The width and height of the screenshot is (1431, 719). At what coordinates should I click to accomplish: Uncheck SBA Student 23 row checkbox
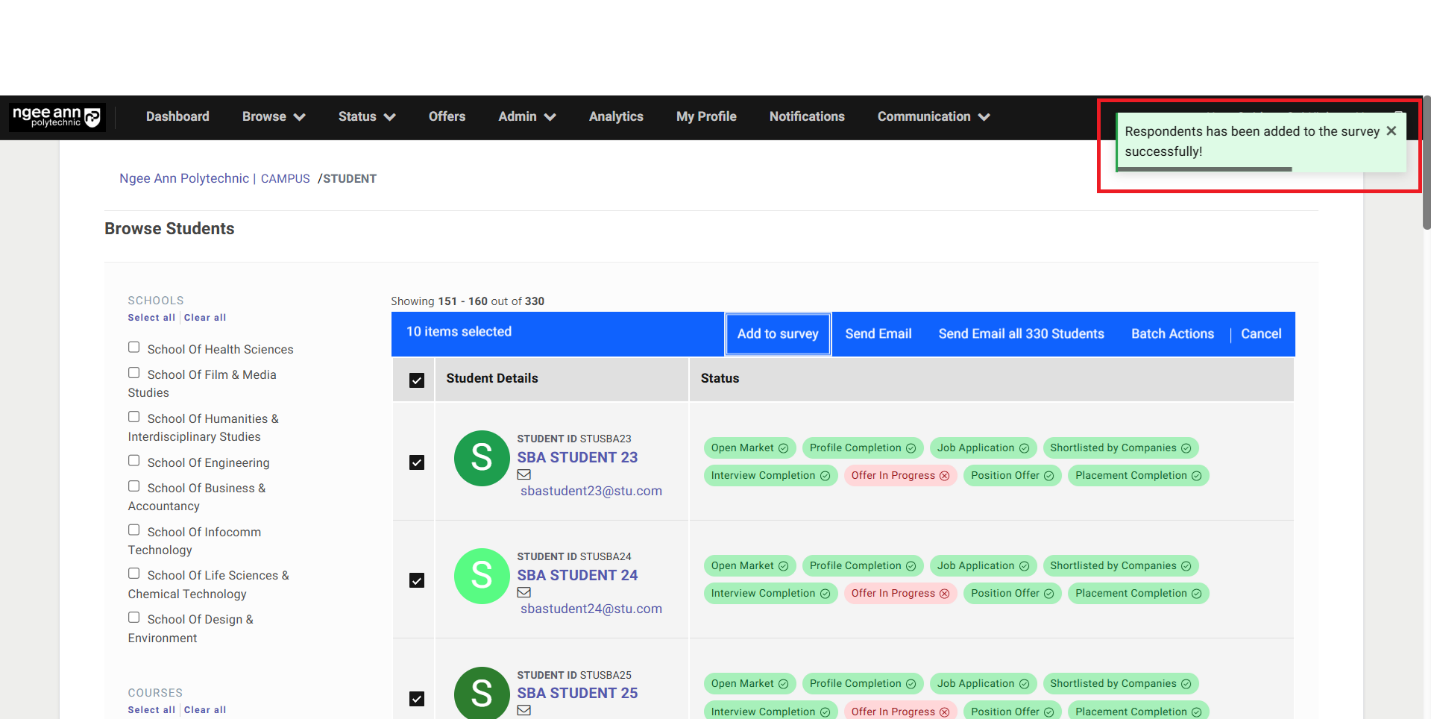pyautogui.click(x=417, y=462)
